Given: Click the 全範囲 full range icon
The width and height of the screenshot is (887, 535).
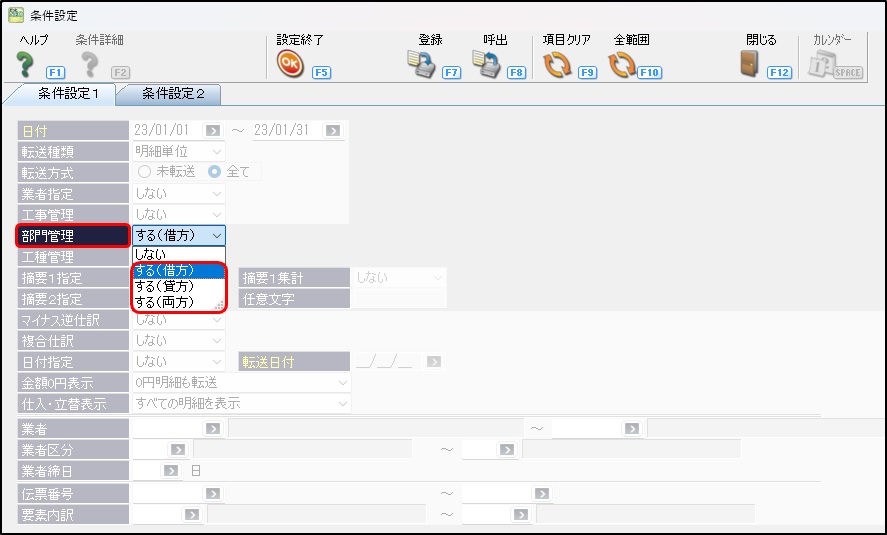Looking at the screenshot, I should tap(622, 65).
